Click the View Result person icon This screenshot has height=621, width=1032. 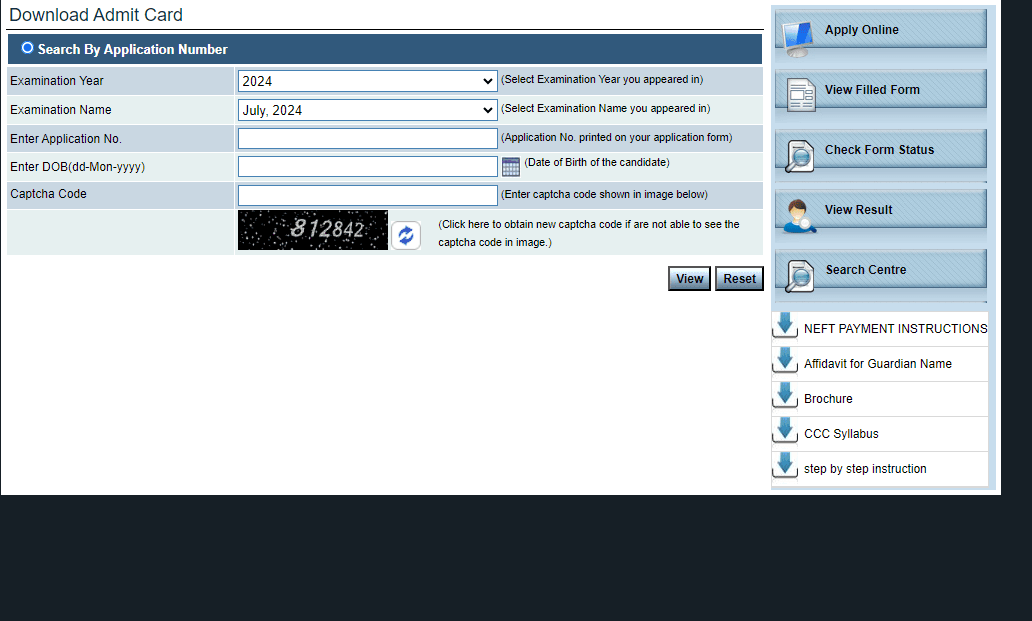tap(799, 215)
